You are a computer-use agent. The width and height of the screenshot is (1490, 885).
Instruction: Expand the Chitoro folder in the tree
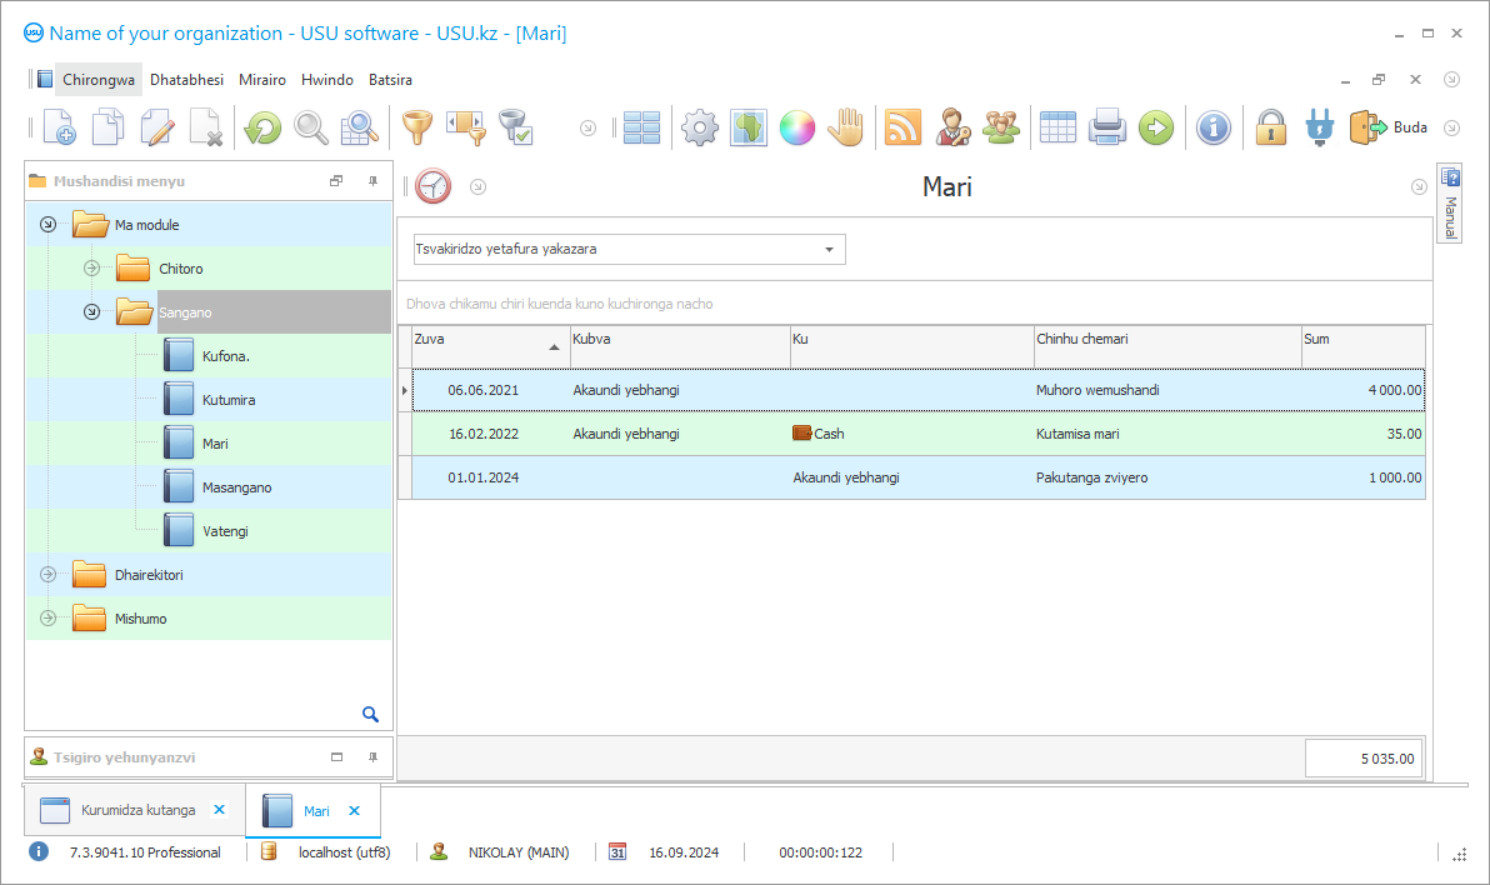pyautogui.click(x=91, y=268)
